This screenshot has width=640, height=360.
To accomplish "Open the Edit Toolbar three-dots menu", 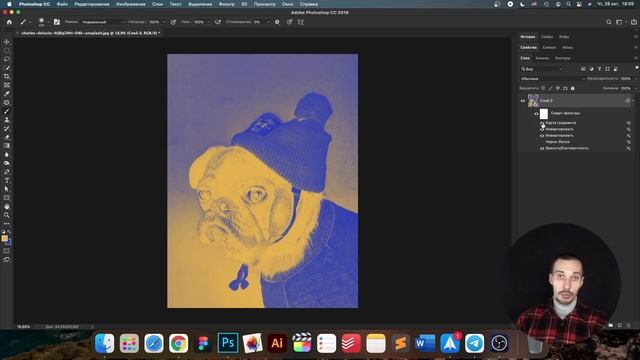I will pyautogui.click(x=7, y=224).
